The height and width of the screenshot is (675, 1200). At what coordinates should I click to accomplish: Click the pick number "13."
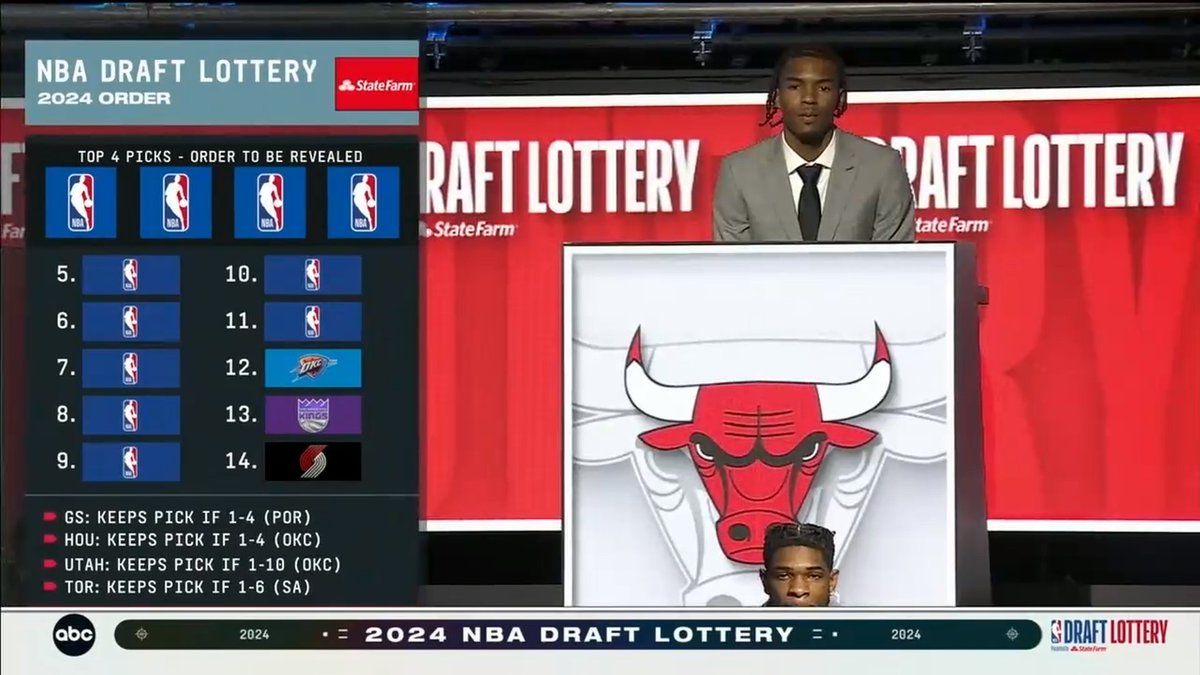[x=241, y=415]
